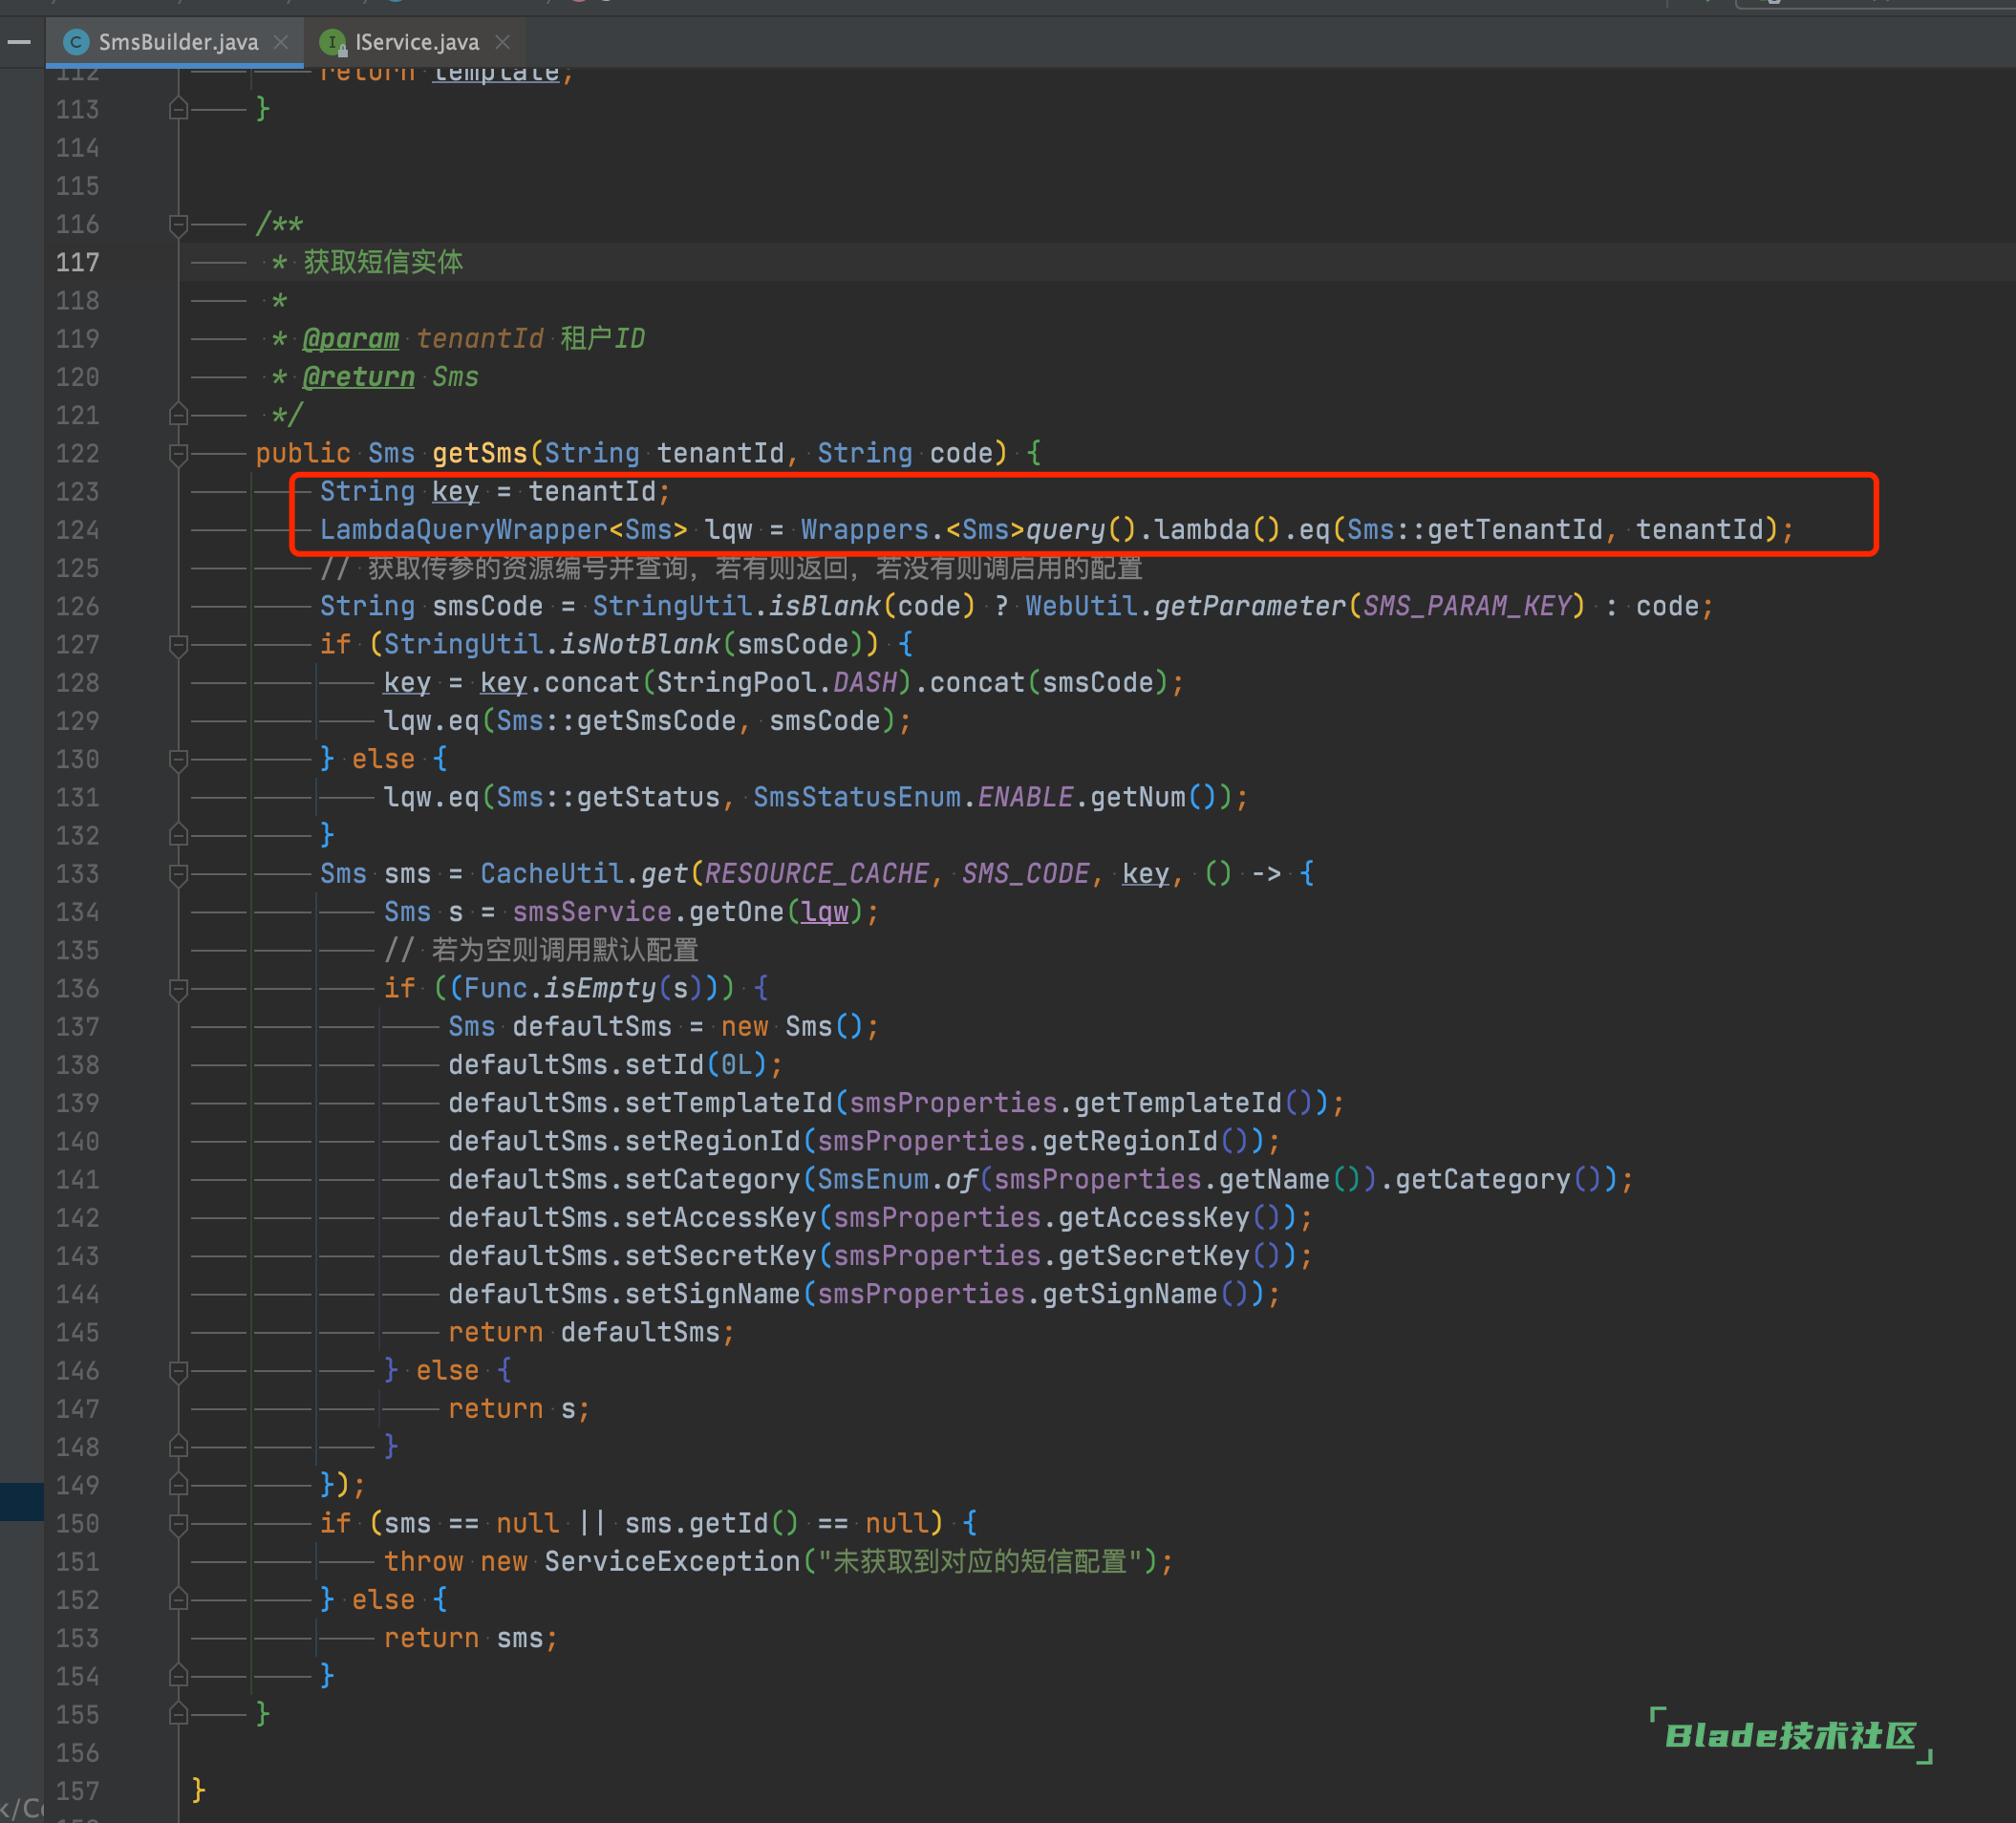This screenshot has height=1823, width=2016.
Task: Click the fold end marker on line 155
Action: (x=178, y=1715)
